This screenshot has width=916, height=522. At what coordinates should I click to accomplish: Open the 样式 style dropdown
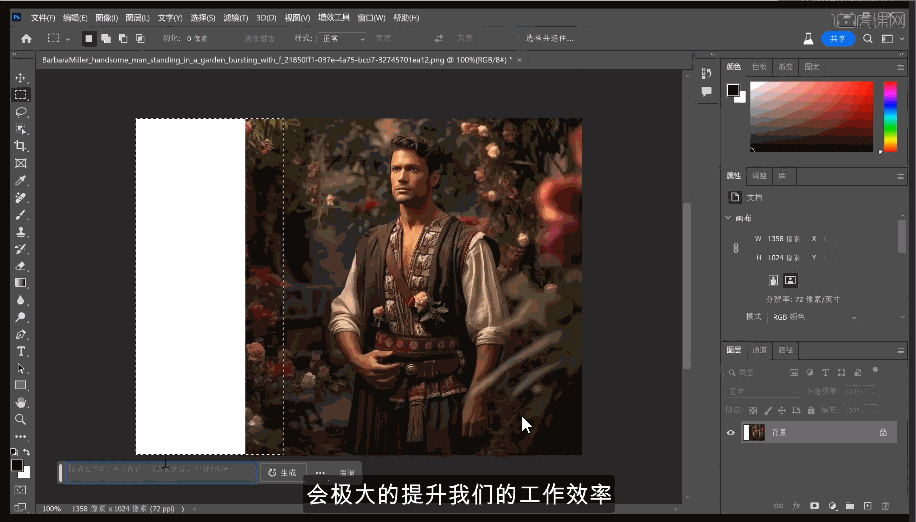342,39
